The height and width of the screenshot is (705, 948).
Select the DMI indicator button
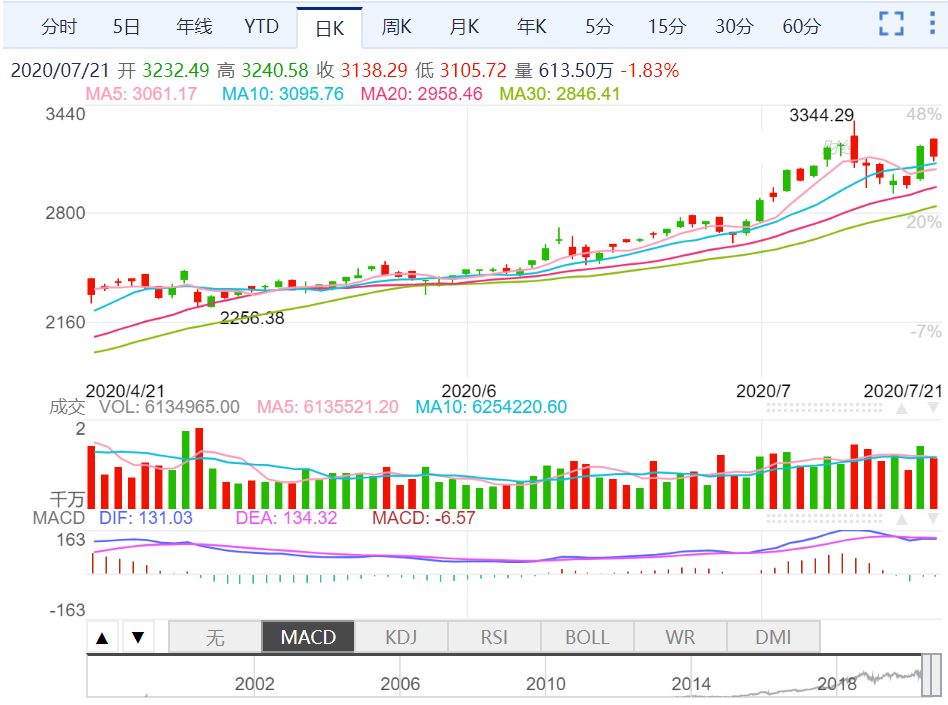[x=773, y=637]
